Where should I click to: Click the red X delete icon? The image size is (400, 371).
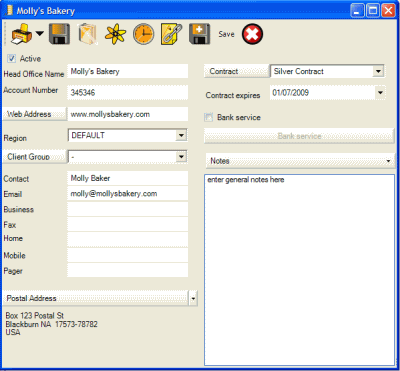click(252, 34)
